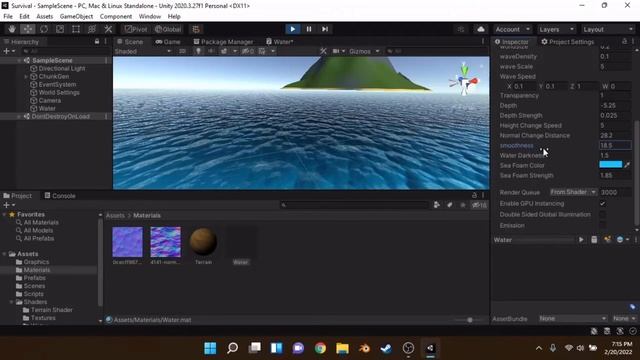The image size is (640, 360).
Task: Toggle Double Sided Global Illumination checkbox
Action: [x=602, y=214]
